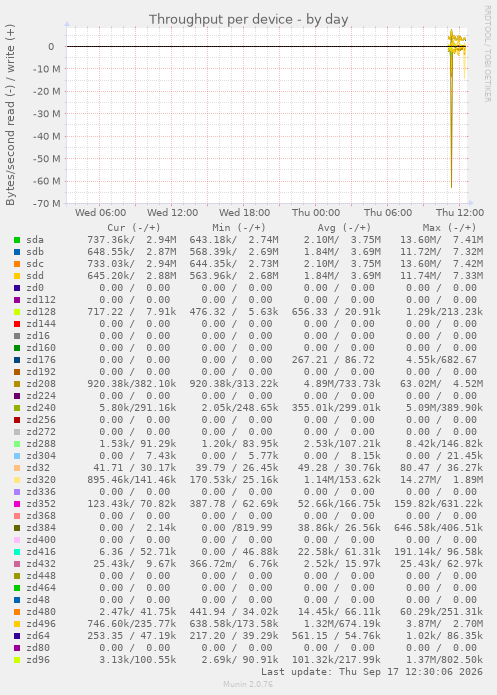Click the 'zd320' device name
The width and height of the screenshot is (497, 695).
pos(41,480)
